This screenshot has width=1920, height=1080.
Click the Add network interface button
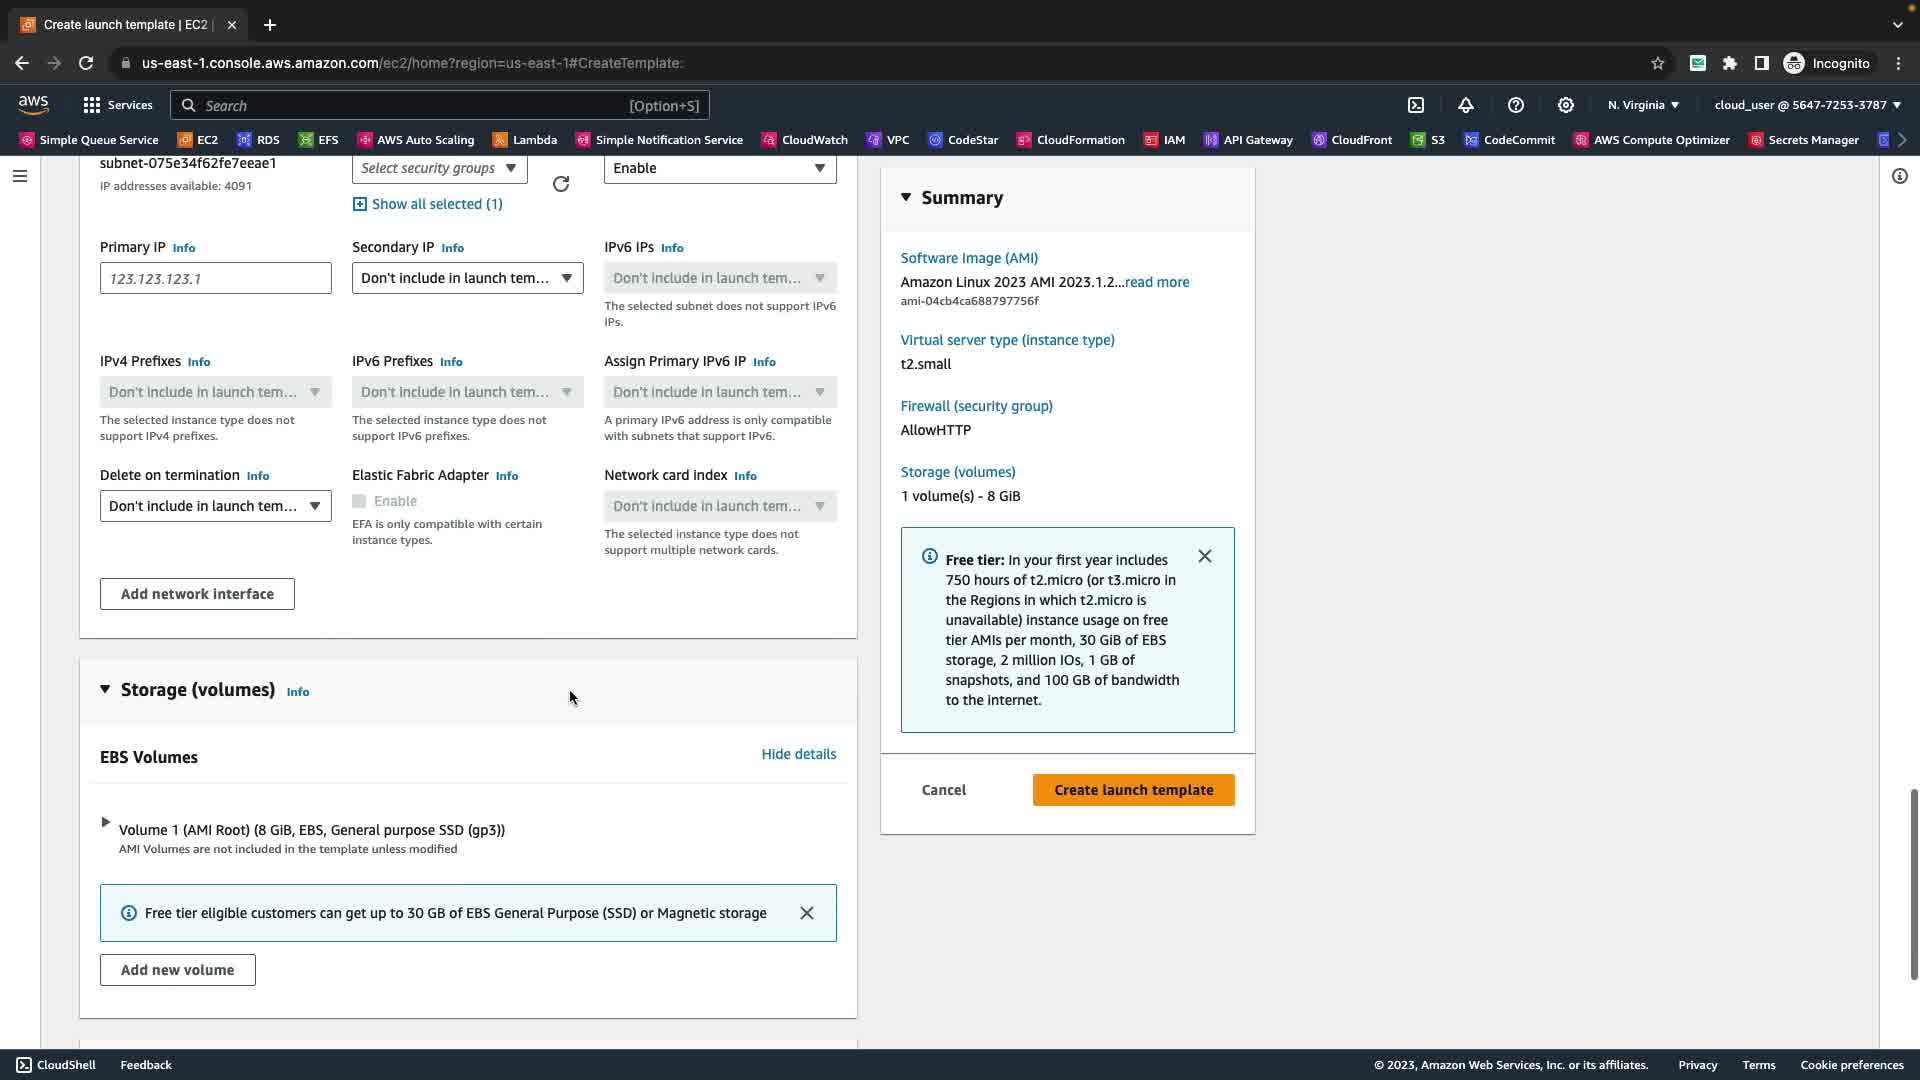pos(197,594)
